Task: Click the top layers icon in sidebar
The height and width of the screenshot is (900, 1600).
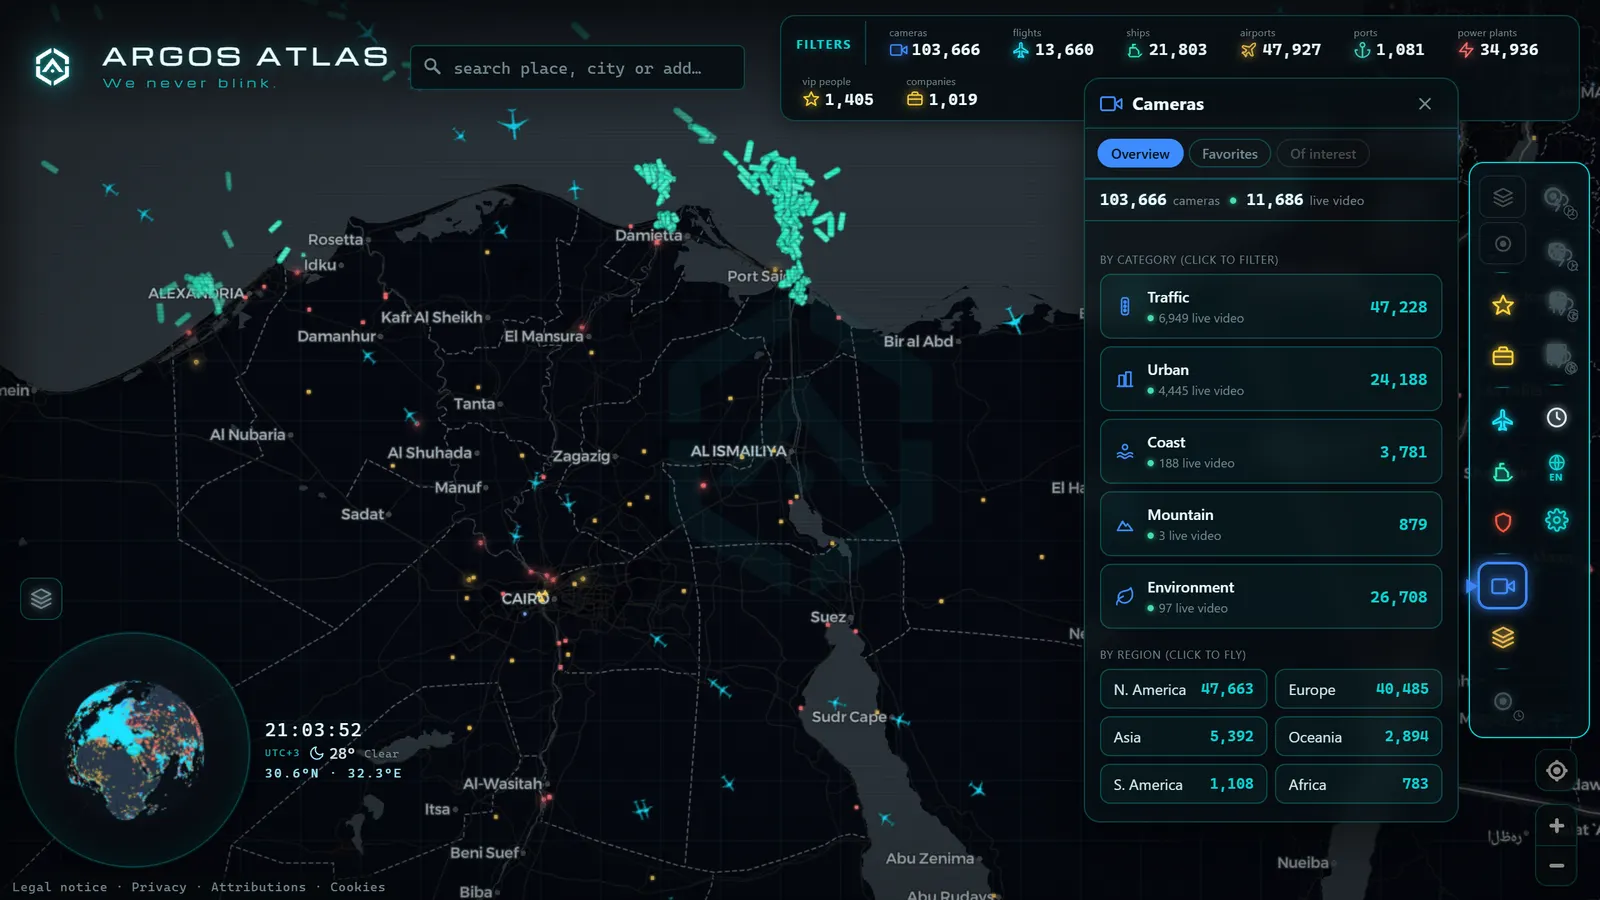Action: (x=1503, y=197)
